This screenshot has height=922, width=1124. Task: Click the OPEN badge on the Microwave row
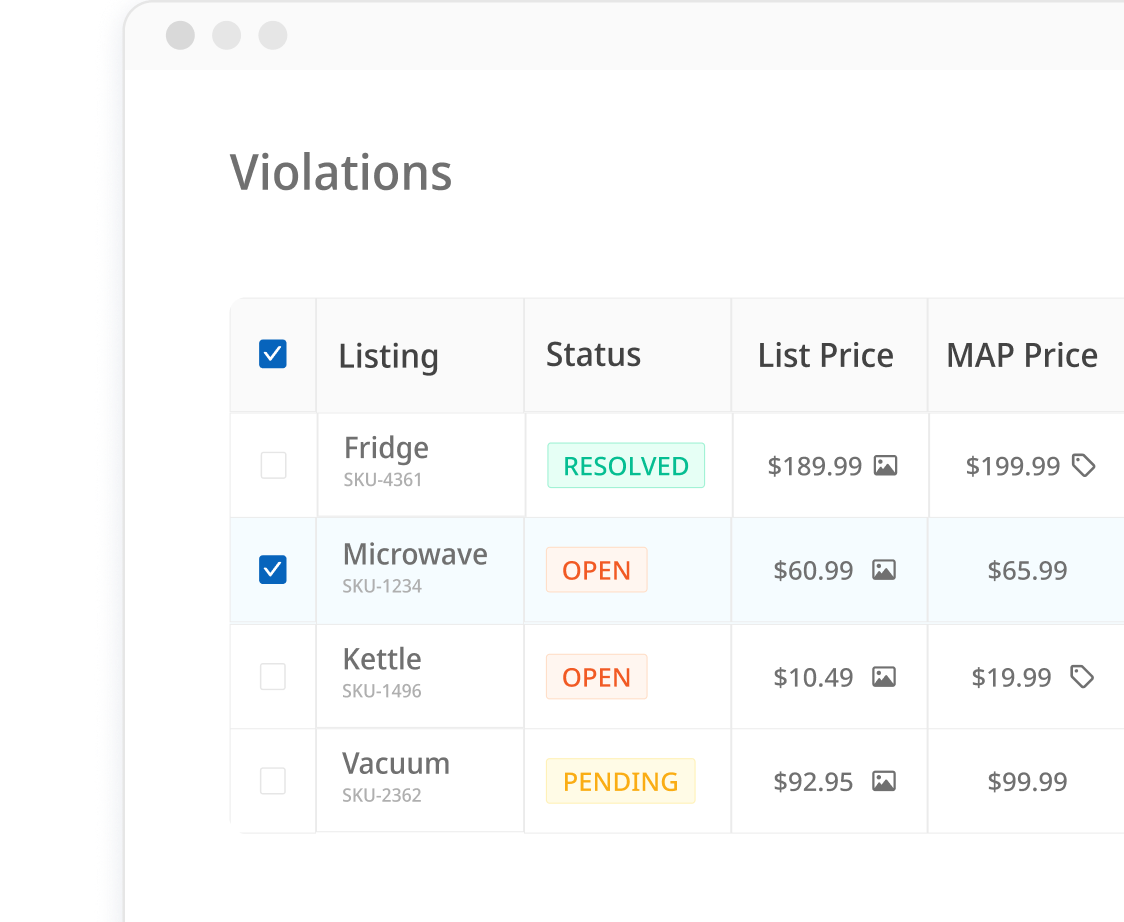pos(596,570)
